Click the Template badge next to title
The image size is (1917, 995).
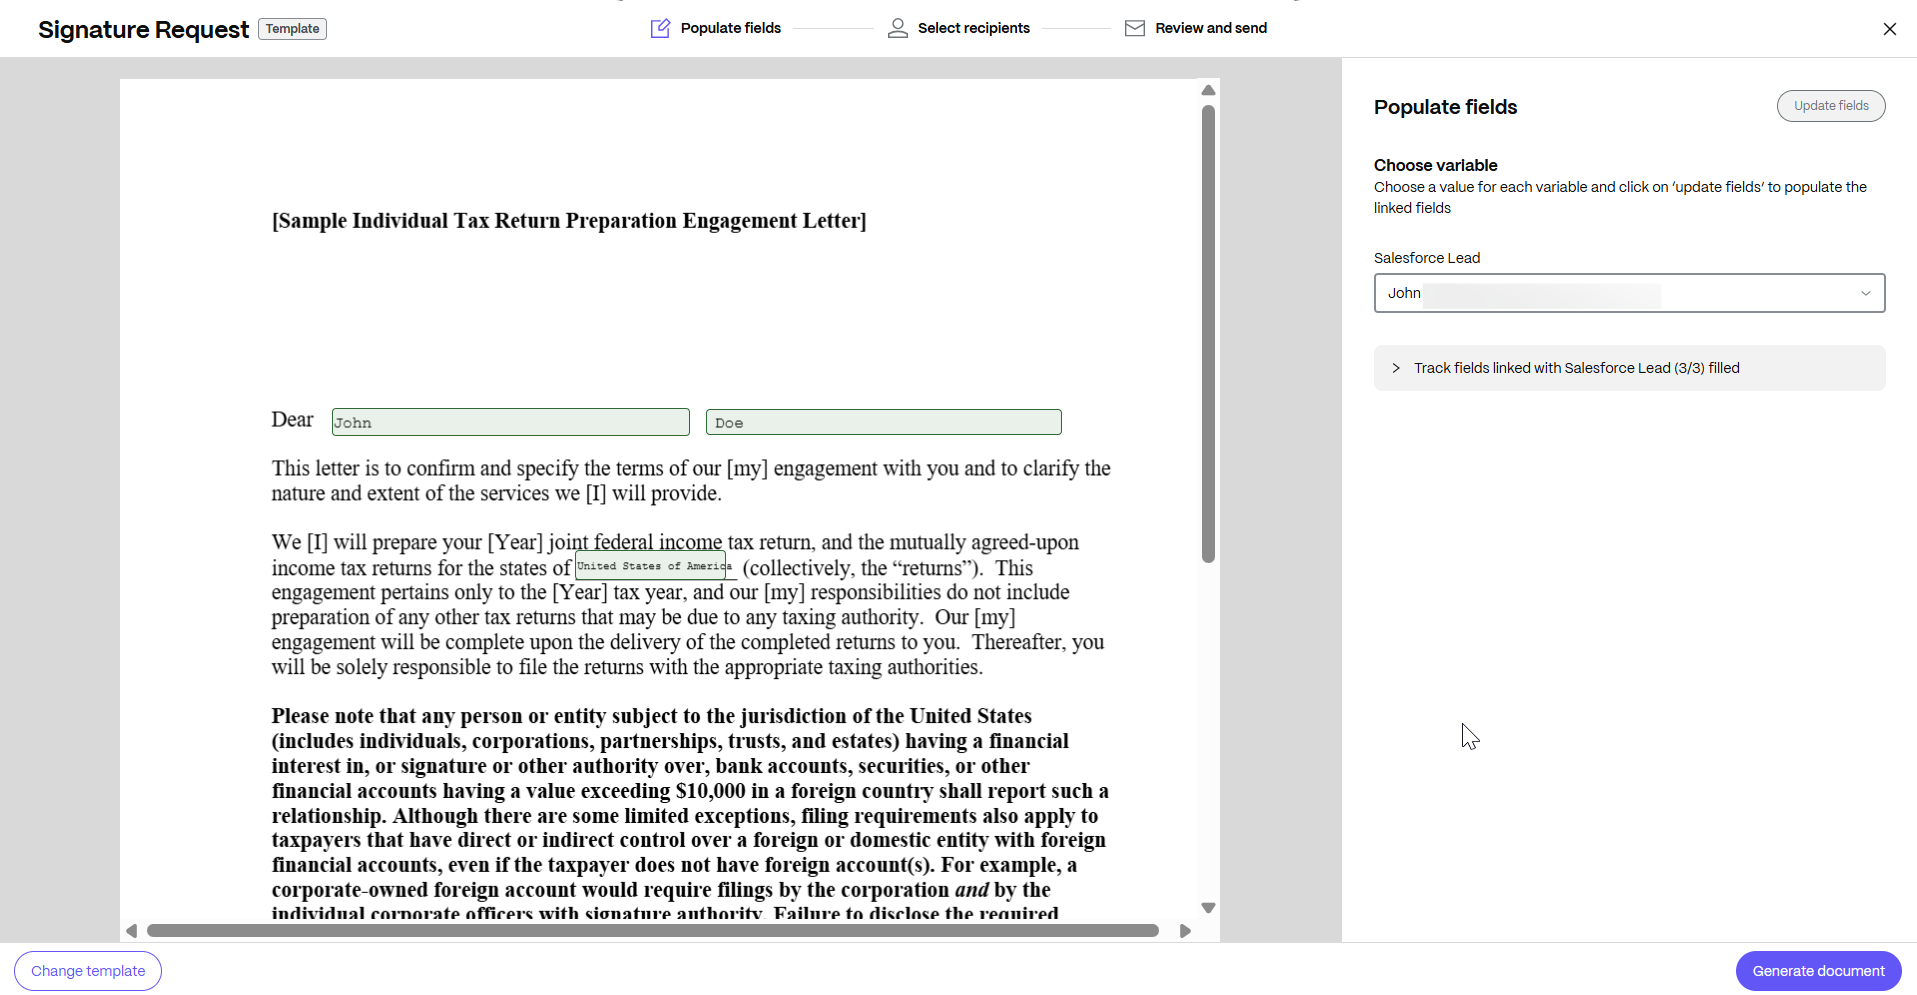tap(292, 29)
